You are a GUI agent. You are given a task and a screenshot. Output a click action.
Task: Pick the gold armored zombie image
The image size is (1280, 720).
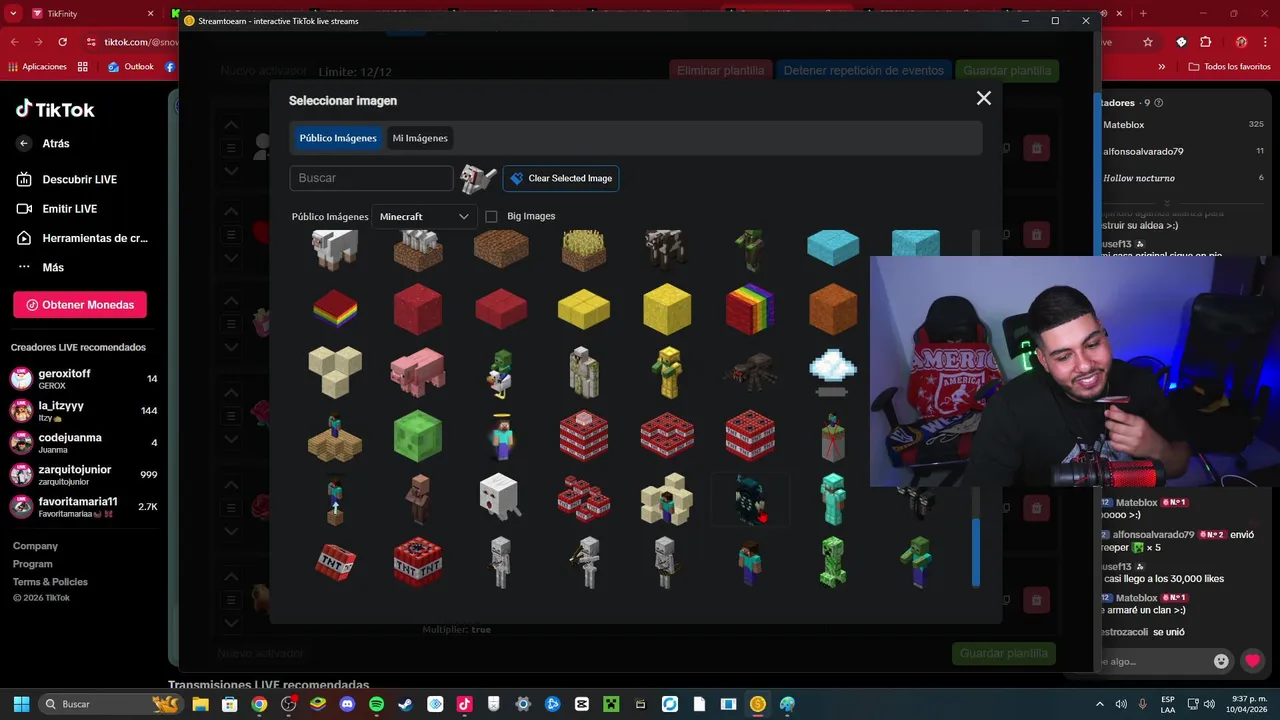coord(666,372)
